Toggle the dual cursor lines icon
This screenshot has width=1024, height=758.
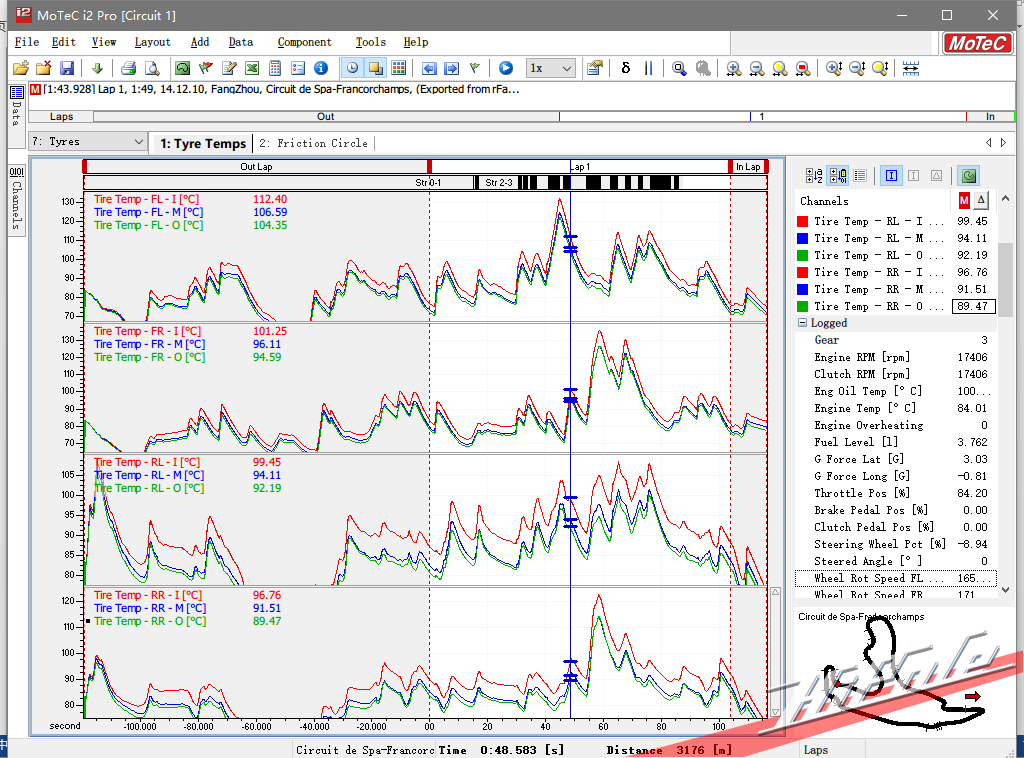click(x=648, y=68)
